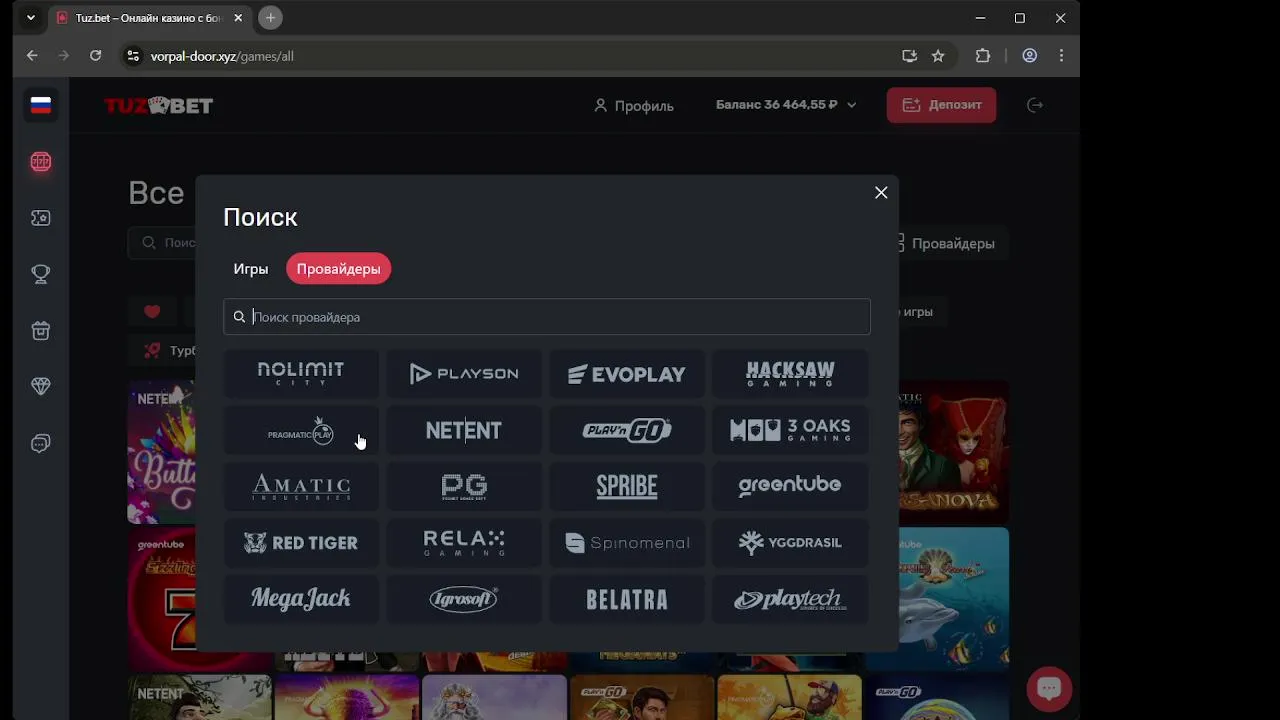Open the Chrome three-dot menu
1280x720 pixels.
pos(1061,56)
